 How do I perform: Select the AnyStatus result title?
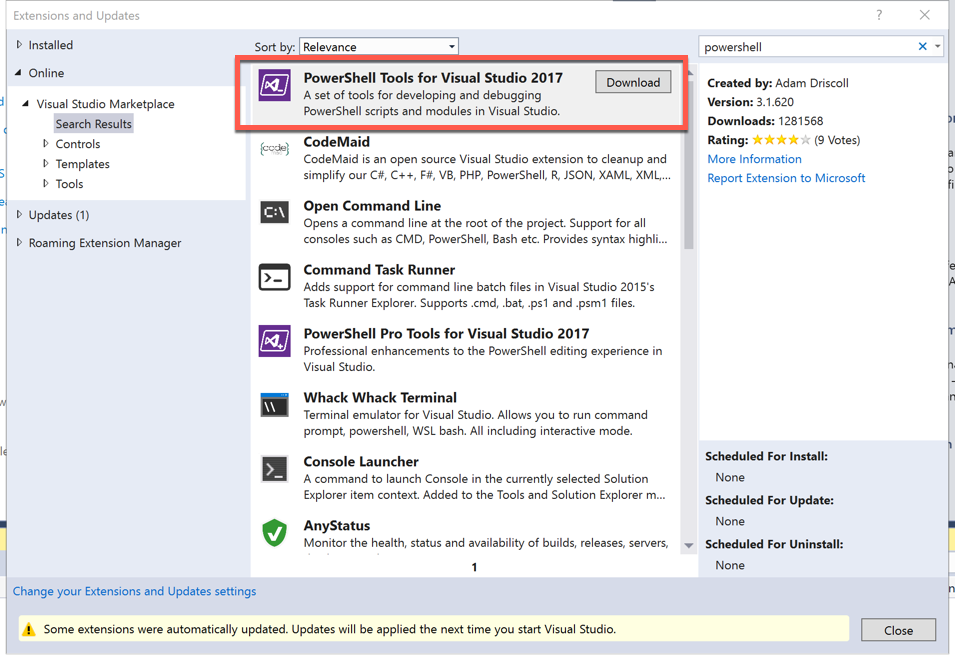coord(337,525)
